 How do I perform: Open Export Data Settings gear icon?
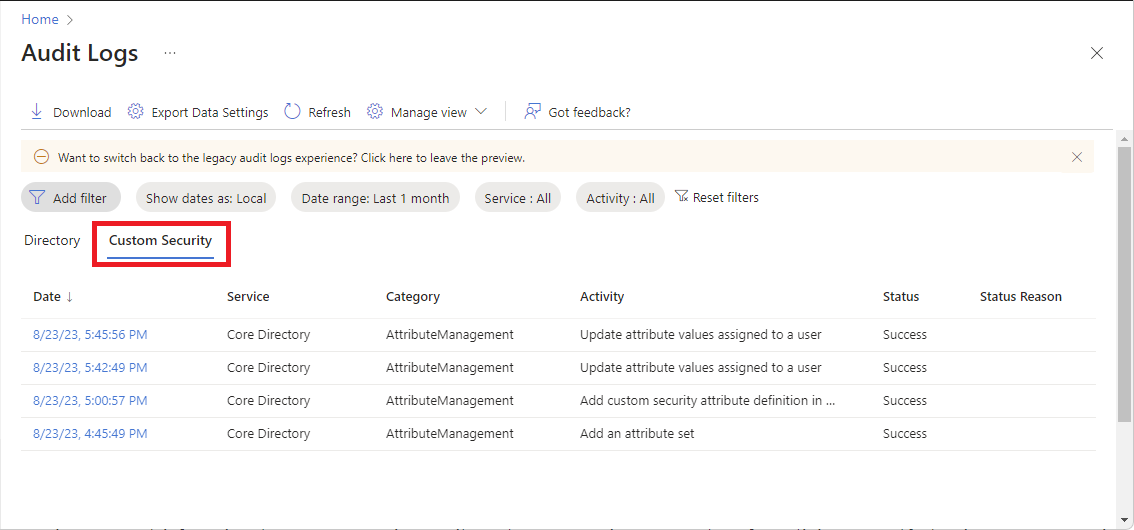(x=136, y=112)
